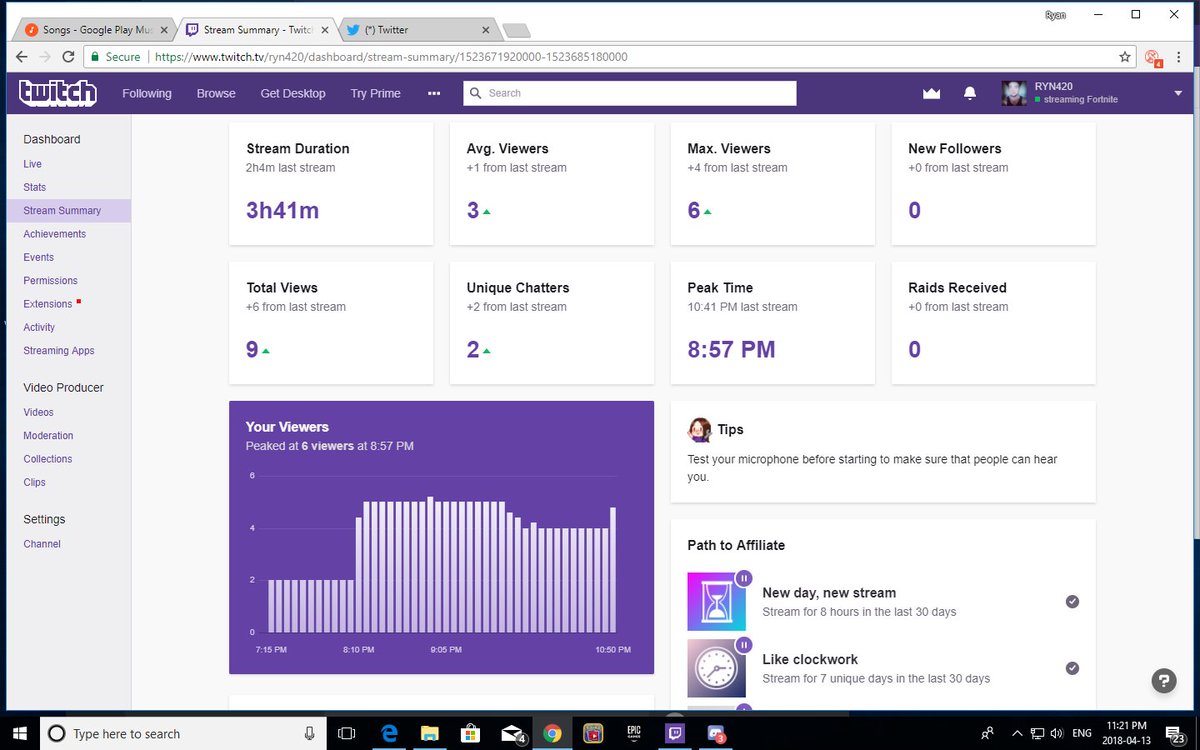Open Twitch notifications via the bell icon
This screenshot has width=1200, height=750.
969,92
